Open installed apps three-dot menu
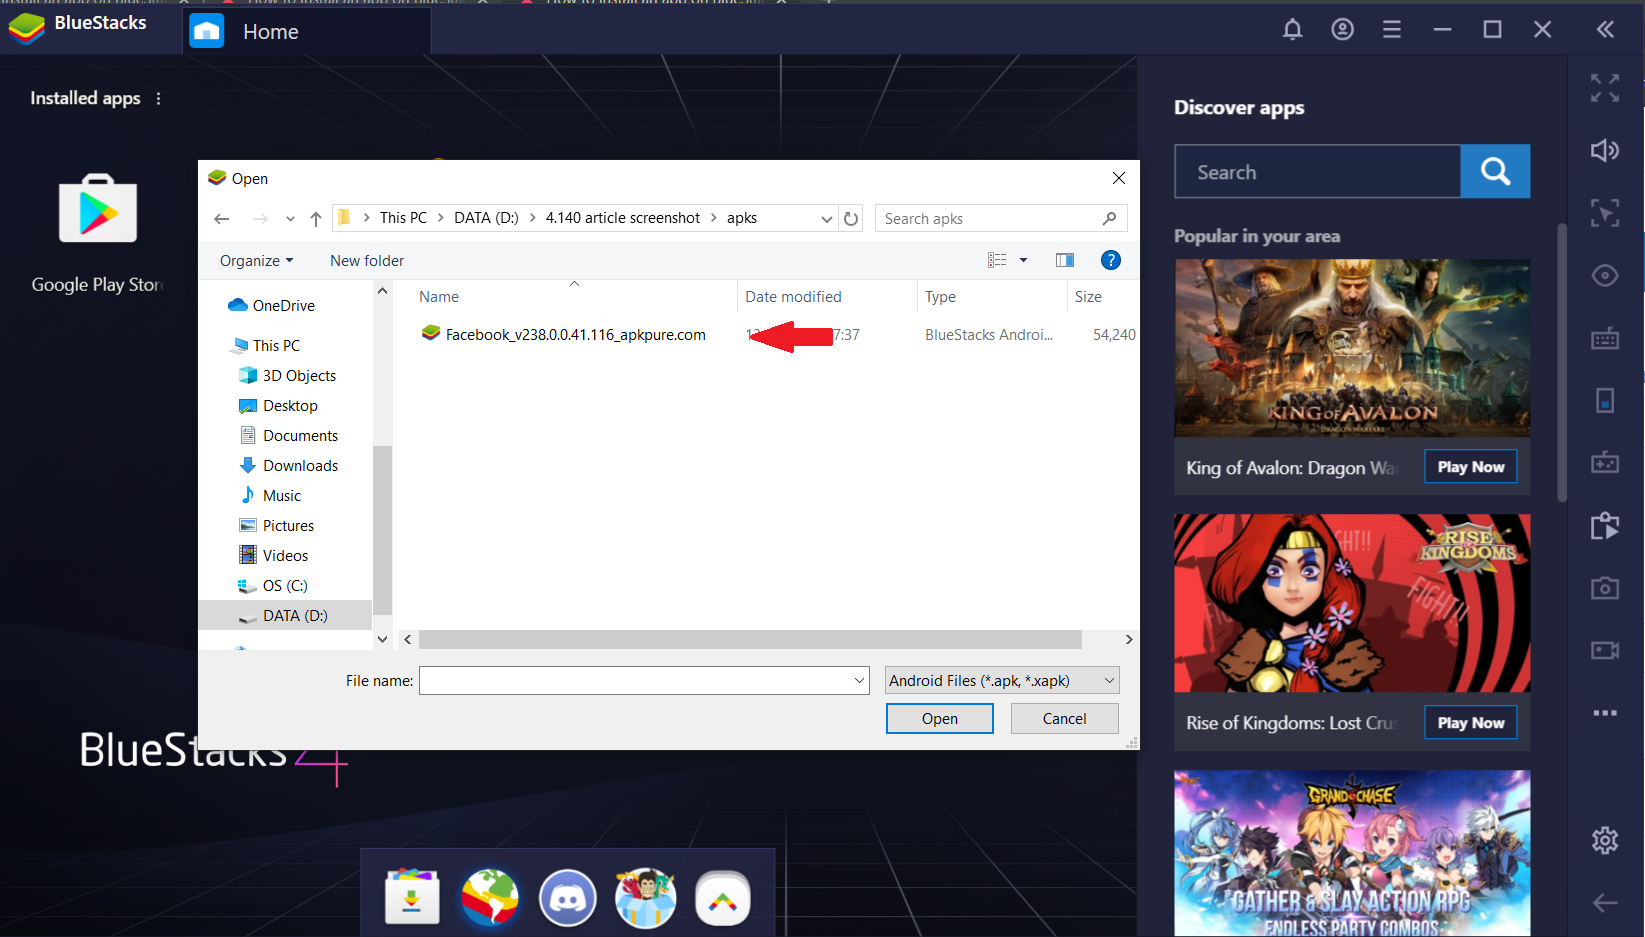This screenshot has height=937, width=1645. click(x=158, y=98)
